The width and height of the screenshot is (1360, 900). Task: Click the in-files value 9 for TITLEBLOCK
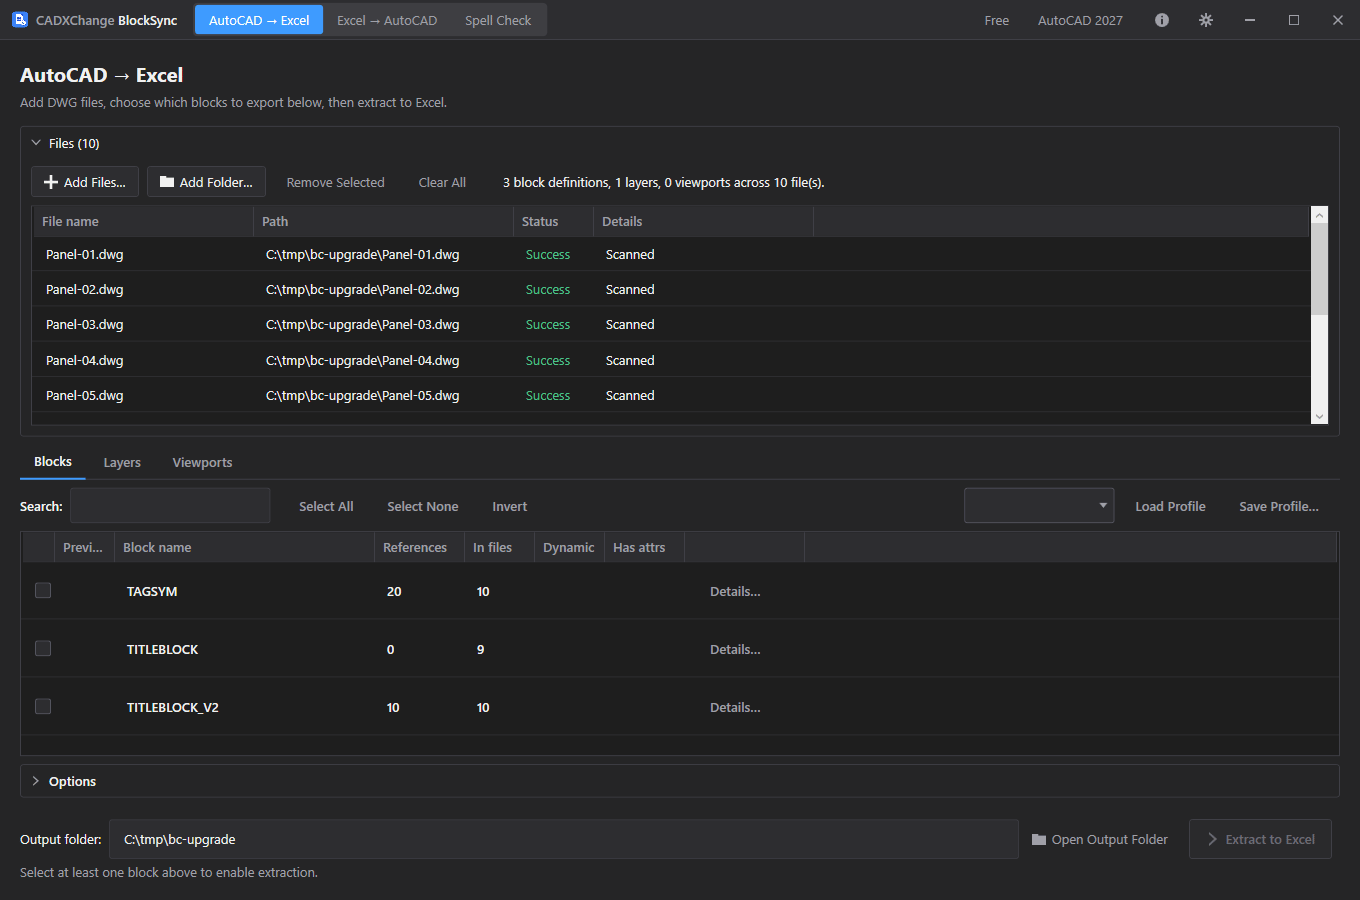(x=481, y=649)
